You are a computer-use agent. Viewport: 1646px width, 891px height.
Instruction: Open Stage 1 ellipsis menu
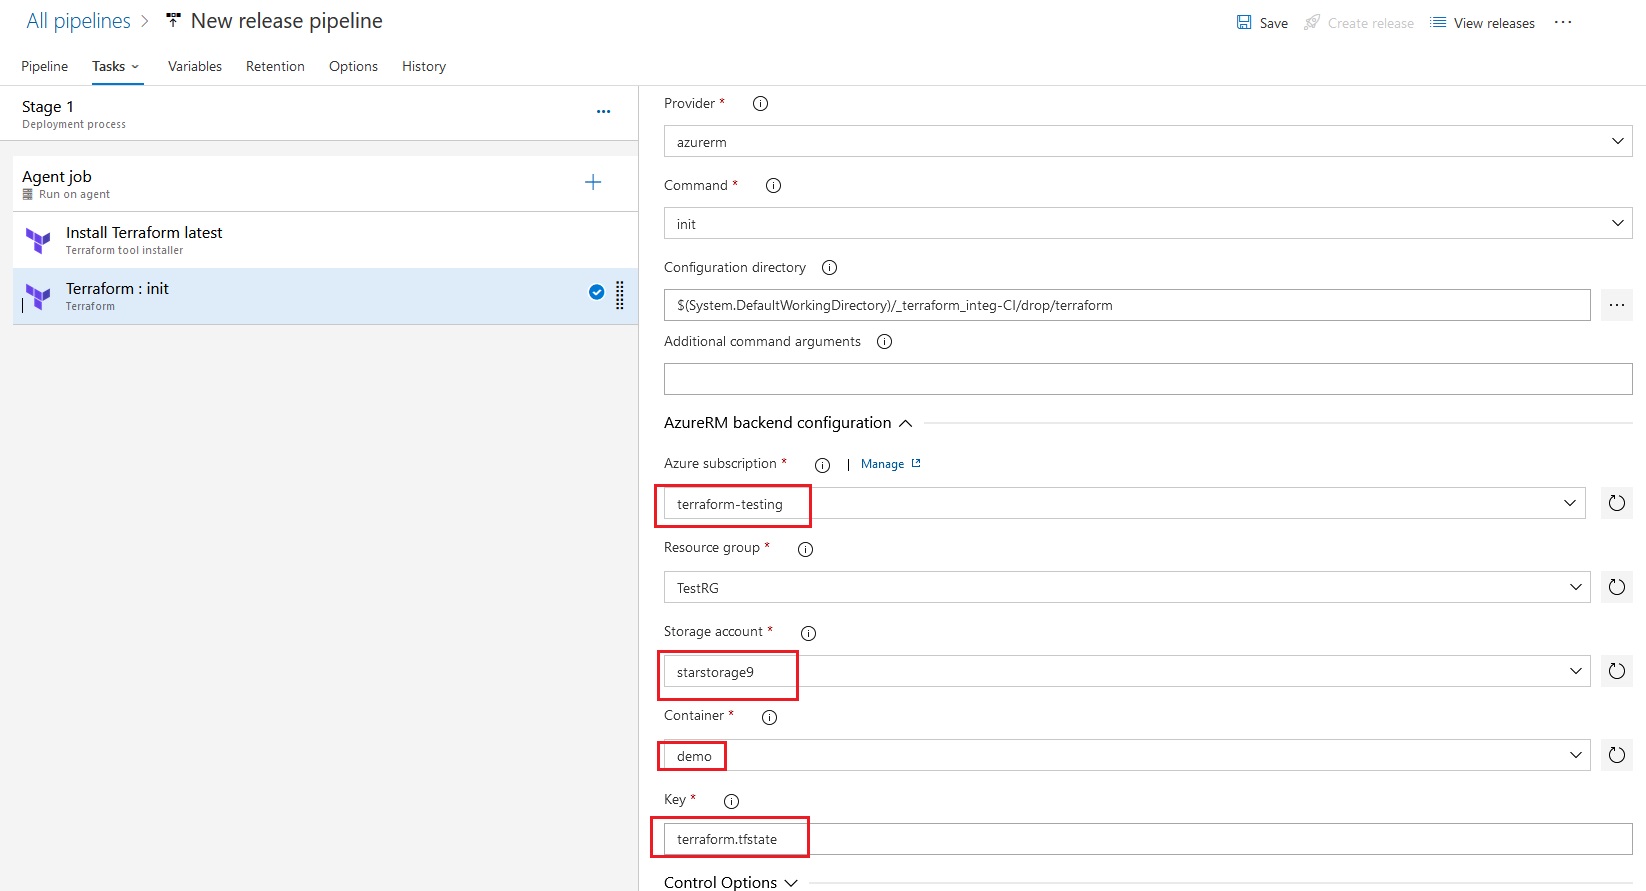[x=603, y=111]
